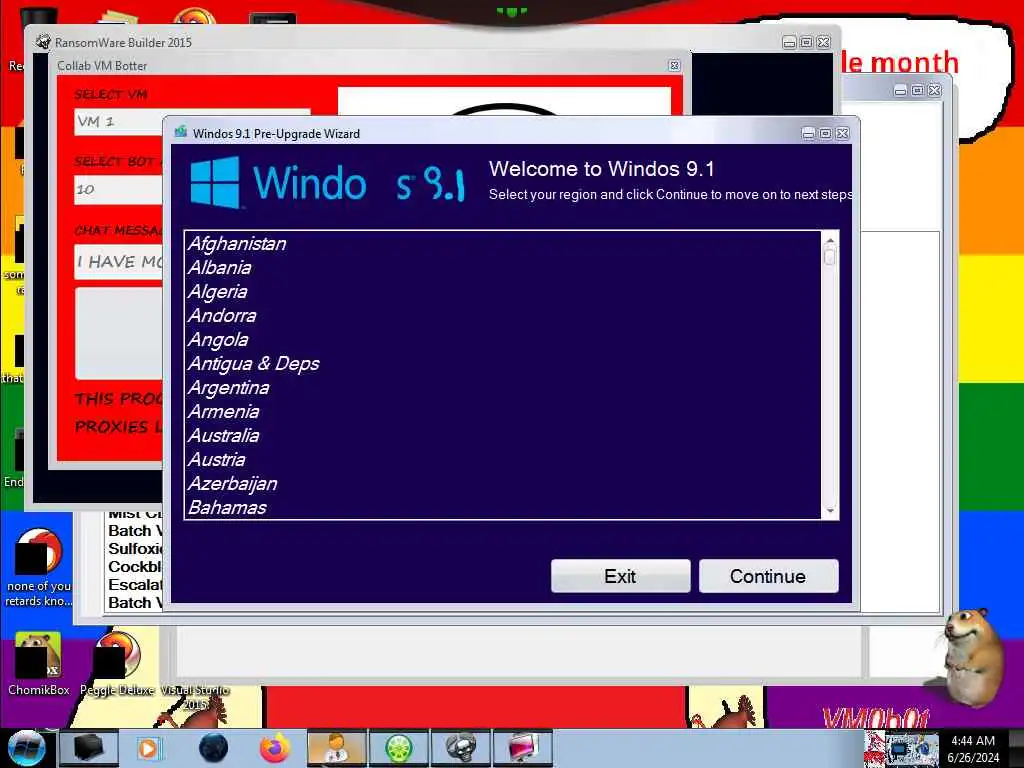The height and width of the screenshot is (768, 1024).
Task: Click the taskbar clock showing 4:44 AM
Action: point(973,749)
